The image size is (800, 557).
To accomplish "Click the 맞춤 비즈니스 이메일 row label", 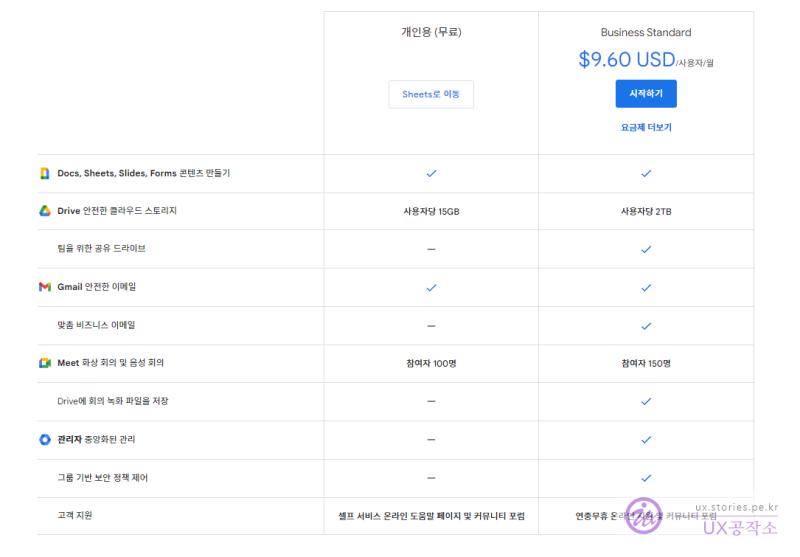I will 96,325.
